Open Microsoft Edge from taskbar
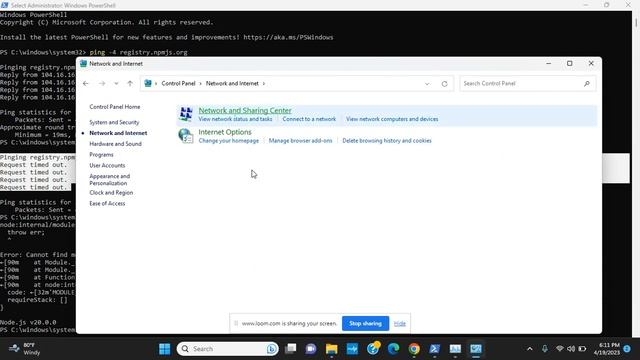The image size is (640, 360). pyautogui.click(x=393, y=349)
